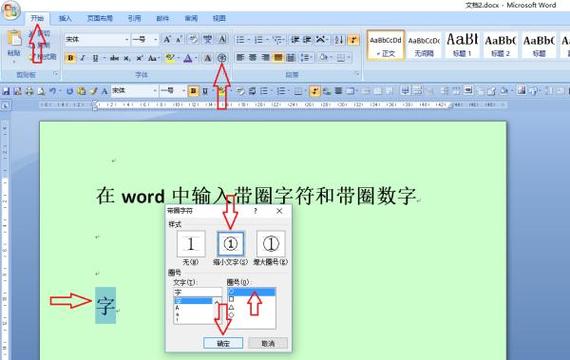Screen dimensions: 570x360
Task: Switch to the 引用 (References) tab
Action: click(134, 18)
